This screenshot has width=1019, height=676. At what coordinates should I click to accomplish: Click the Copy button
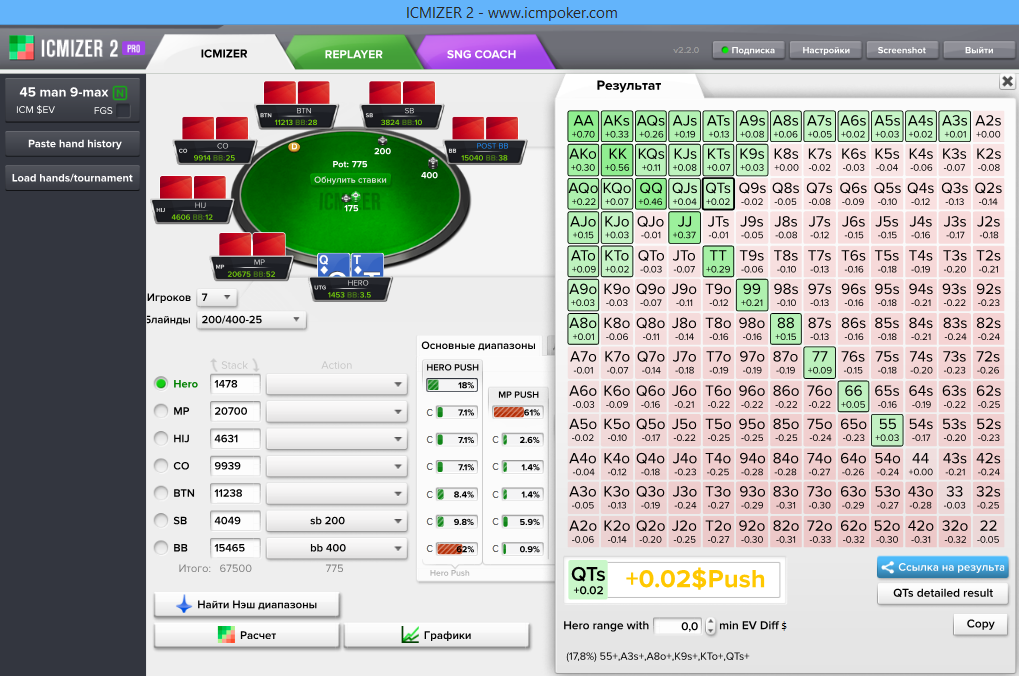(x=980, y=624)
